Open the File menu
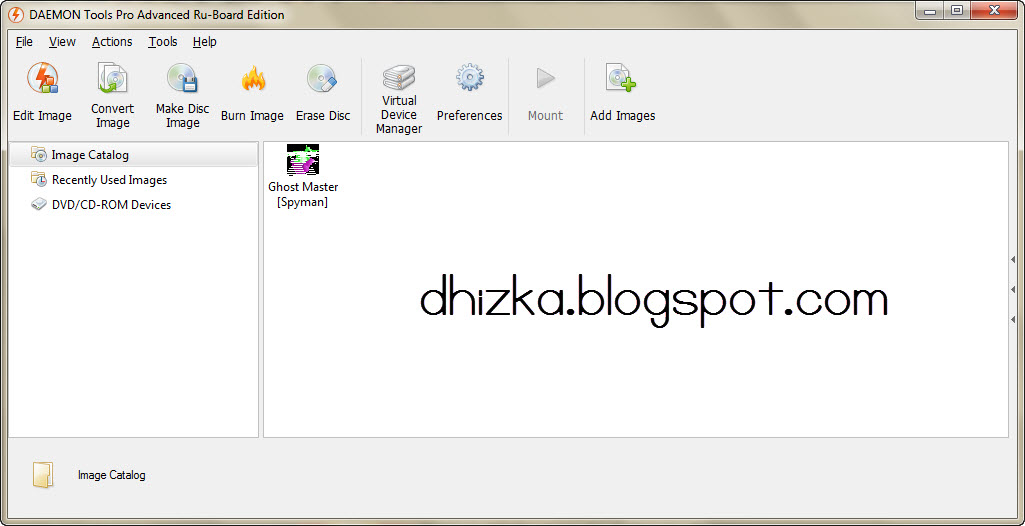This screenshot has height=526, width=1025. [x=24, y=42]
